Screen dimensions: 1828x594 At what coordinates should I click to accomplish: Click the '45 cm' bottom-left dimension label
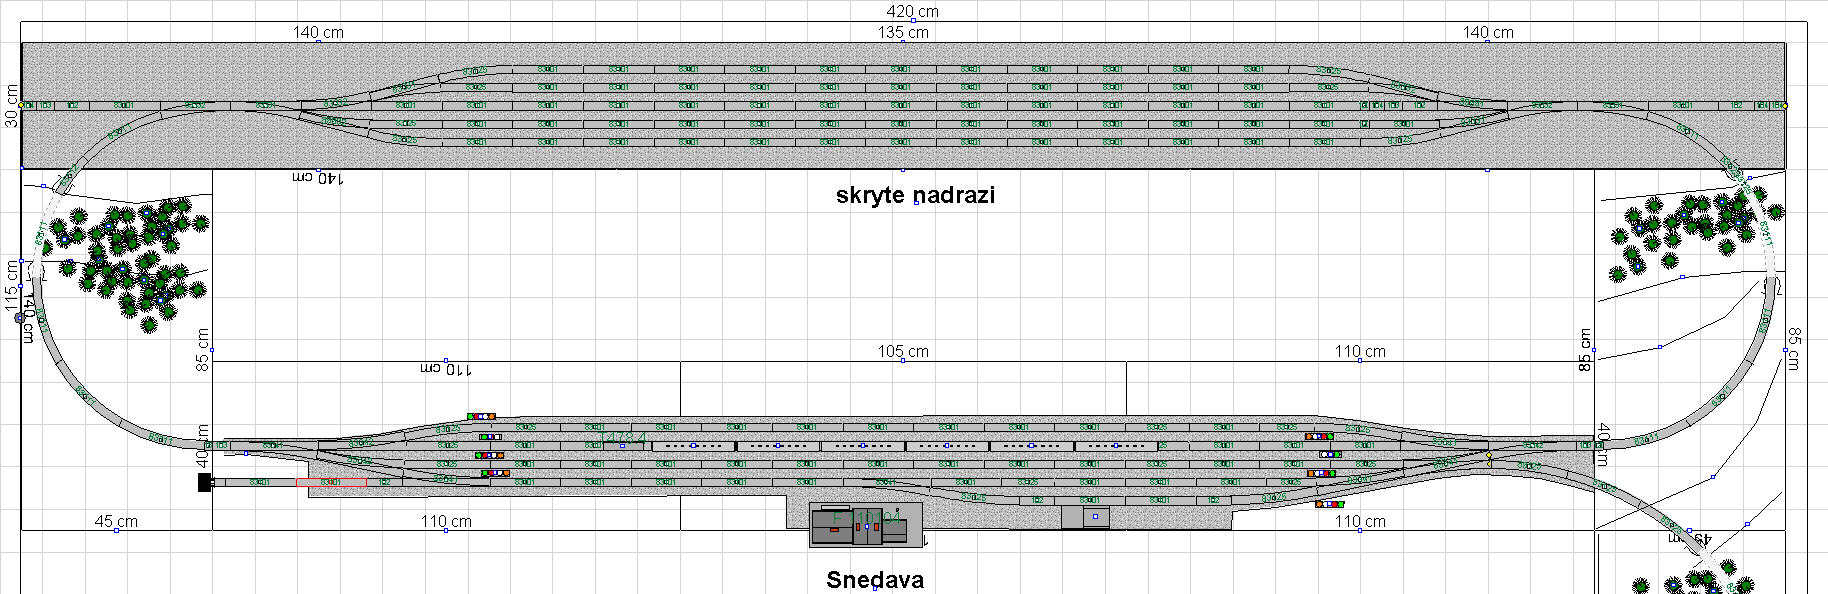click(116, 521)
